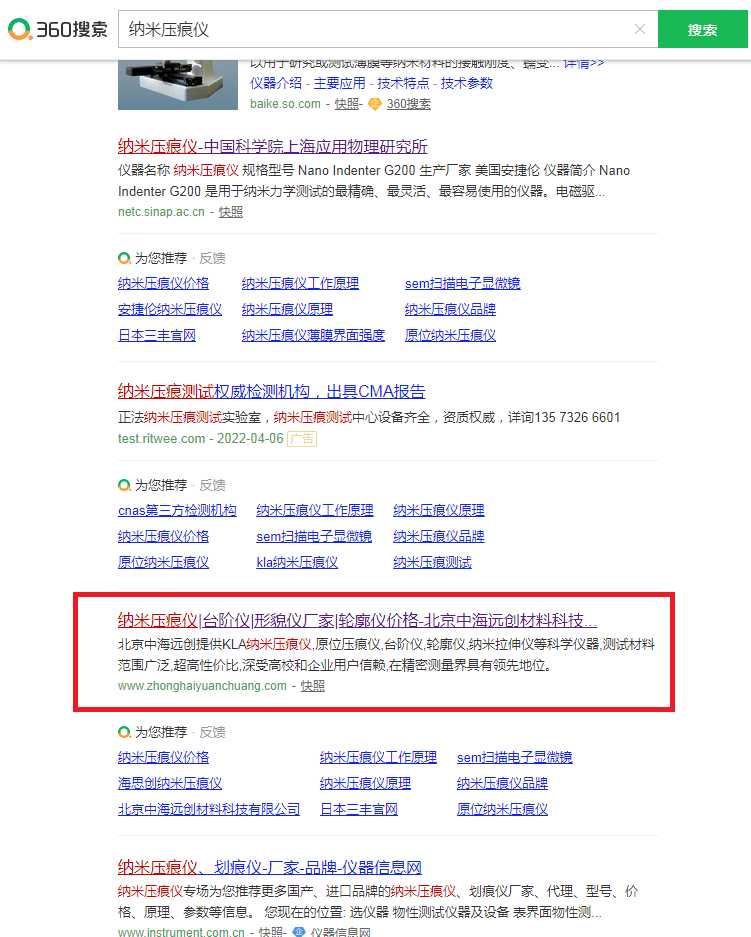751x937 pixels.
Task: Click the 360搜索 logo
Action: [x=57, y=29]
